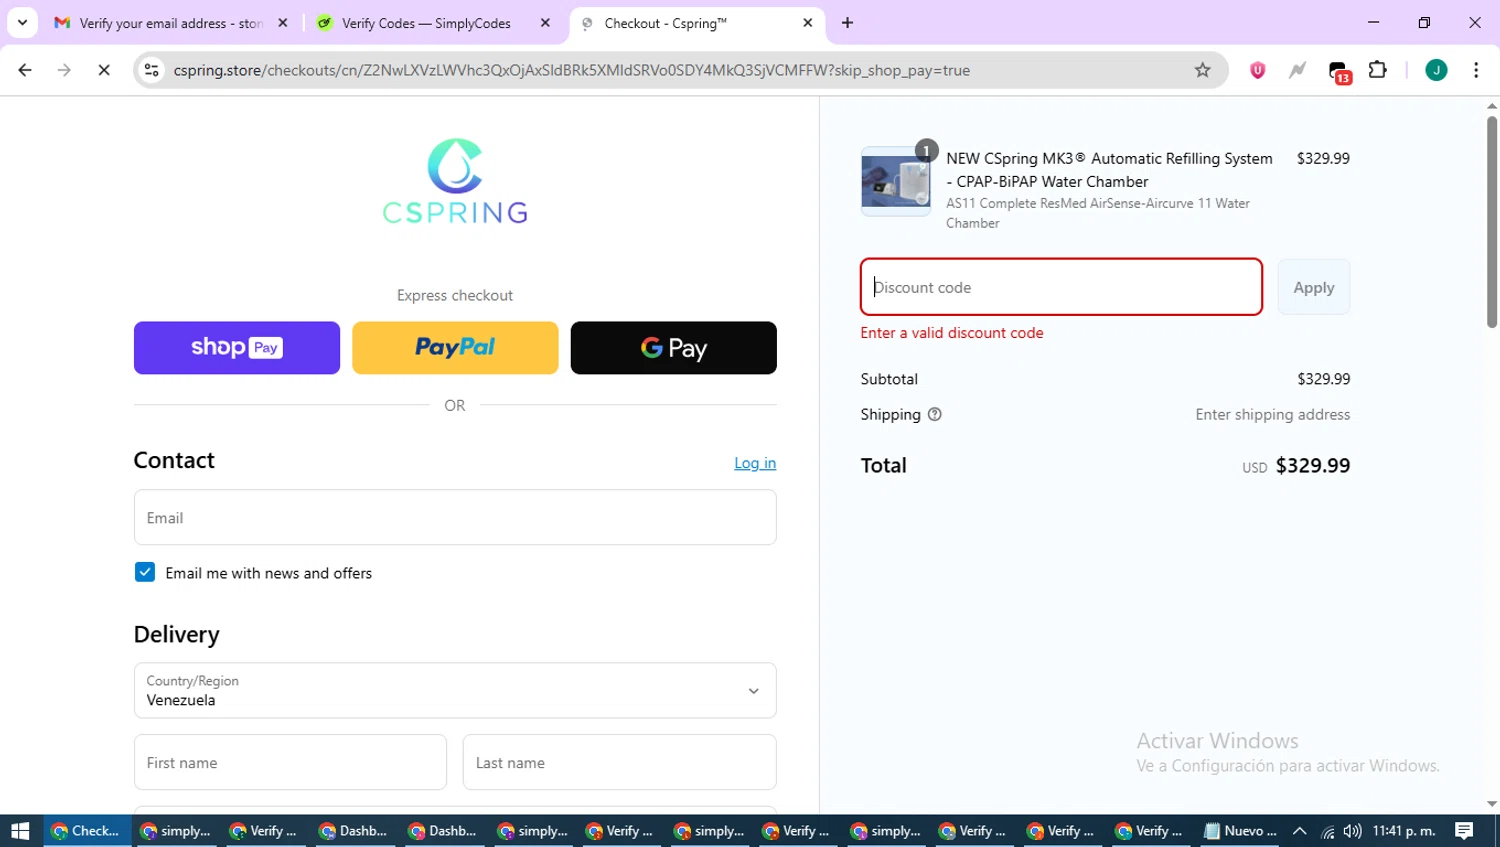Viewport: 1500px width, 847px height.
Task: Show shipping info via question mark icon
Action: 935,414
